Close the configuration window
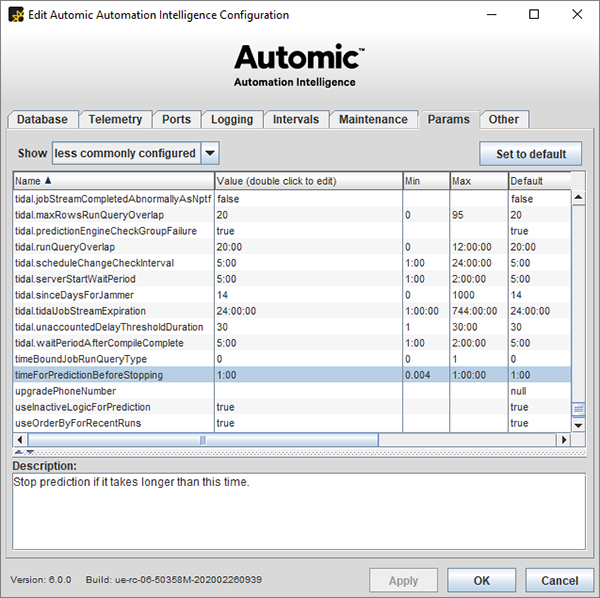 (x=577, y=15)
